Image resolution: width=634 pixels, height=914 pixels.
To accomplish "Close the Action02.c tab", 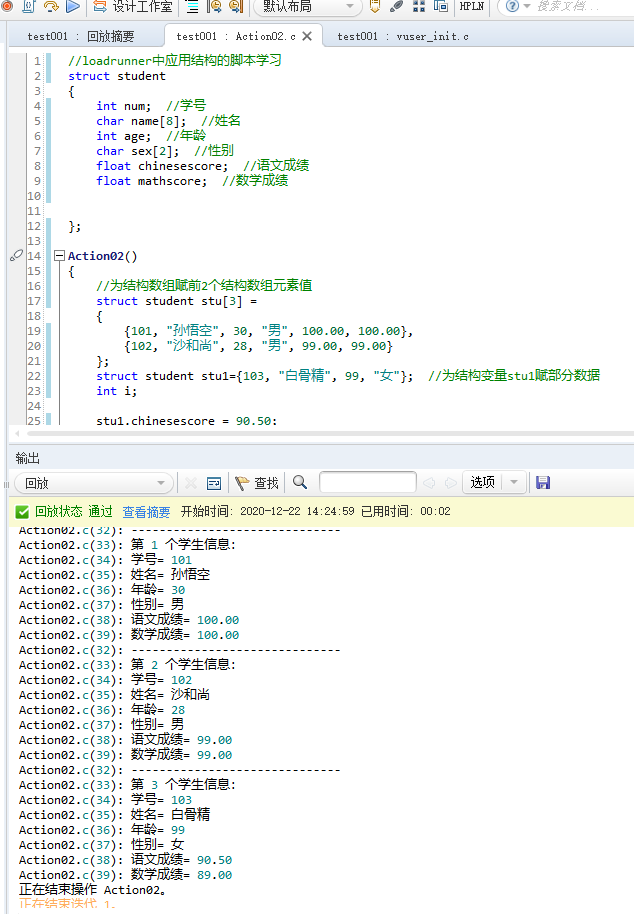I will pyautogui.click(x=307, y=36).
